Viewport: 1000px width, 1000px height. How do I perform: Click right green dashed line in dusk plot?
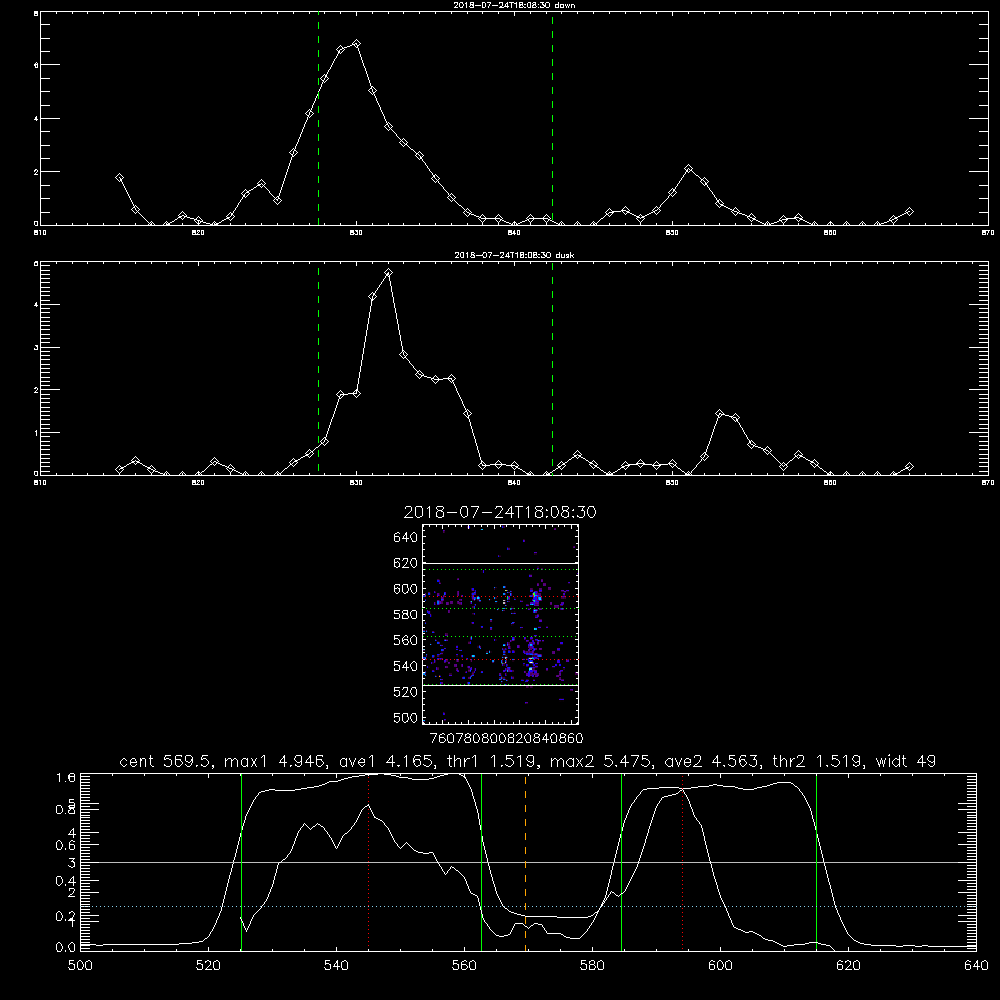tap(552, 368)
